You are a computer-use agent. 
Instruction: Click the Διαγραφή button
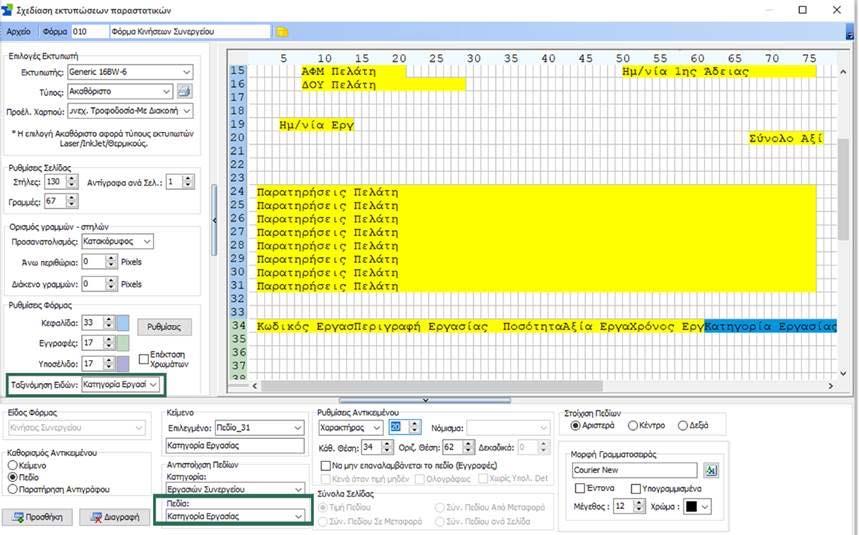(114, 517)
